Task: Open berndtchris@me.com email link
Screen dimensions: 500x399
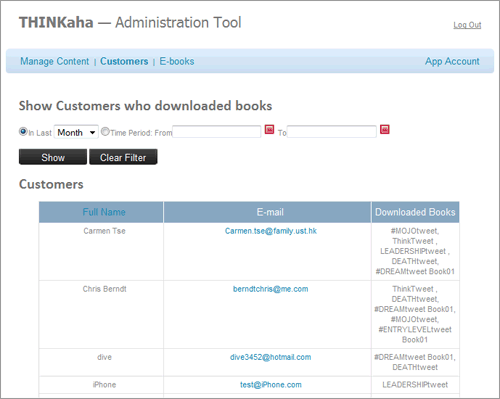Action: click(x=270, y=289)
